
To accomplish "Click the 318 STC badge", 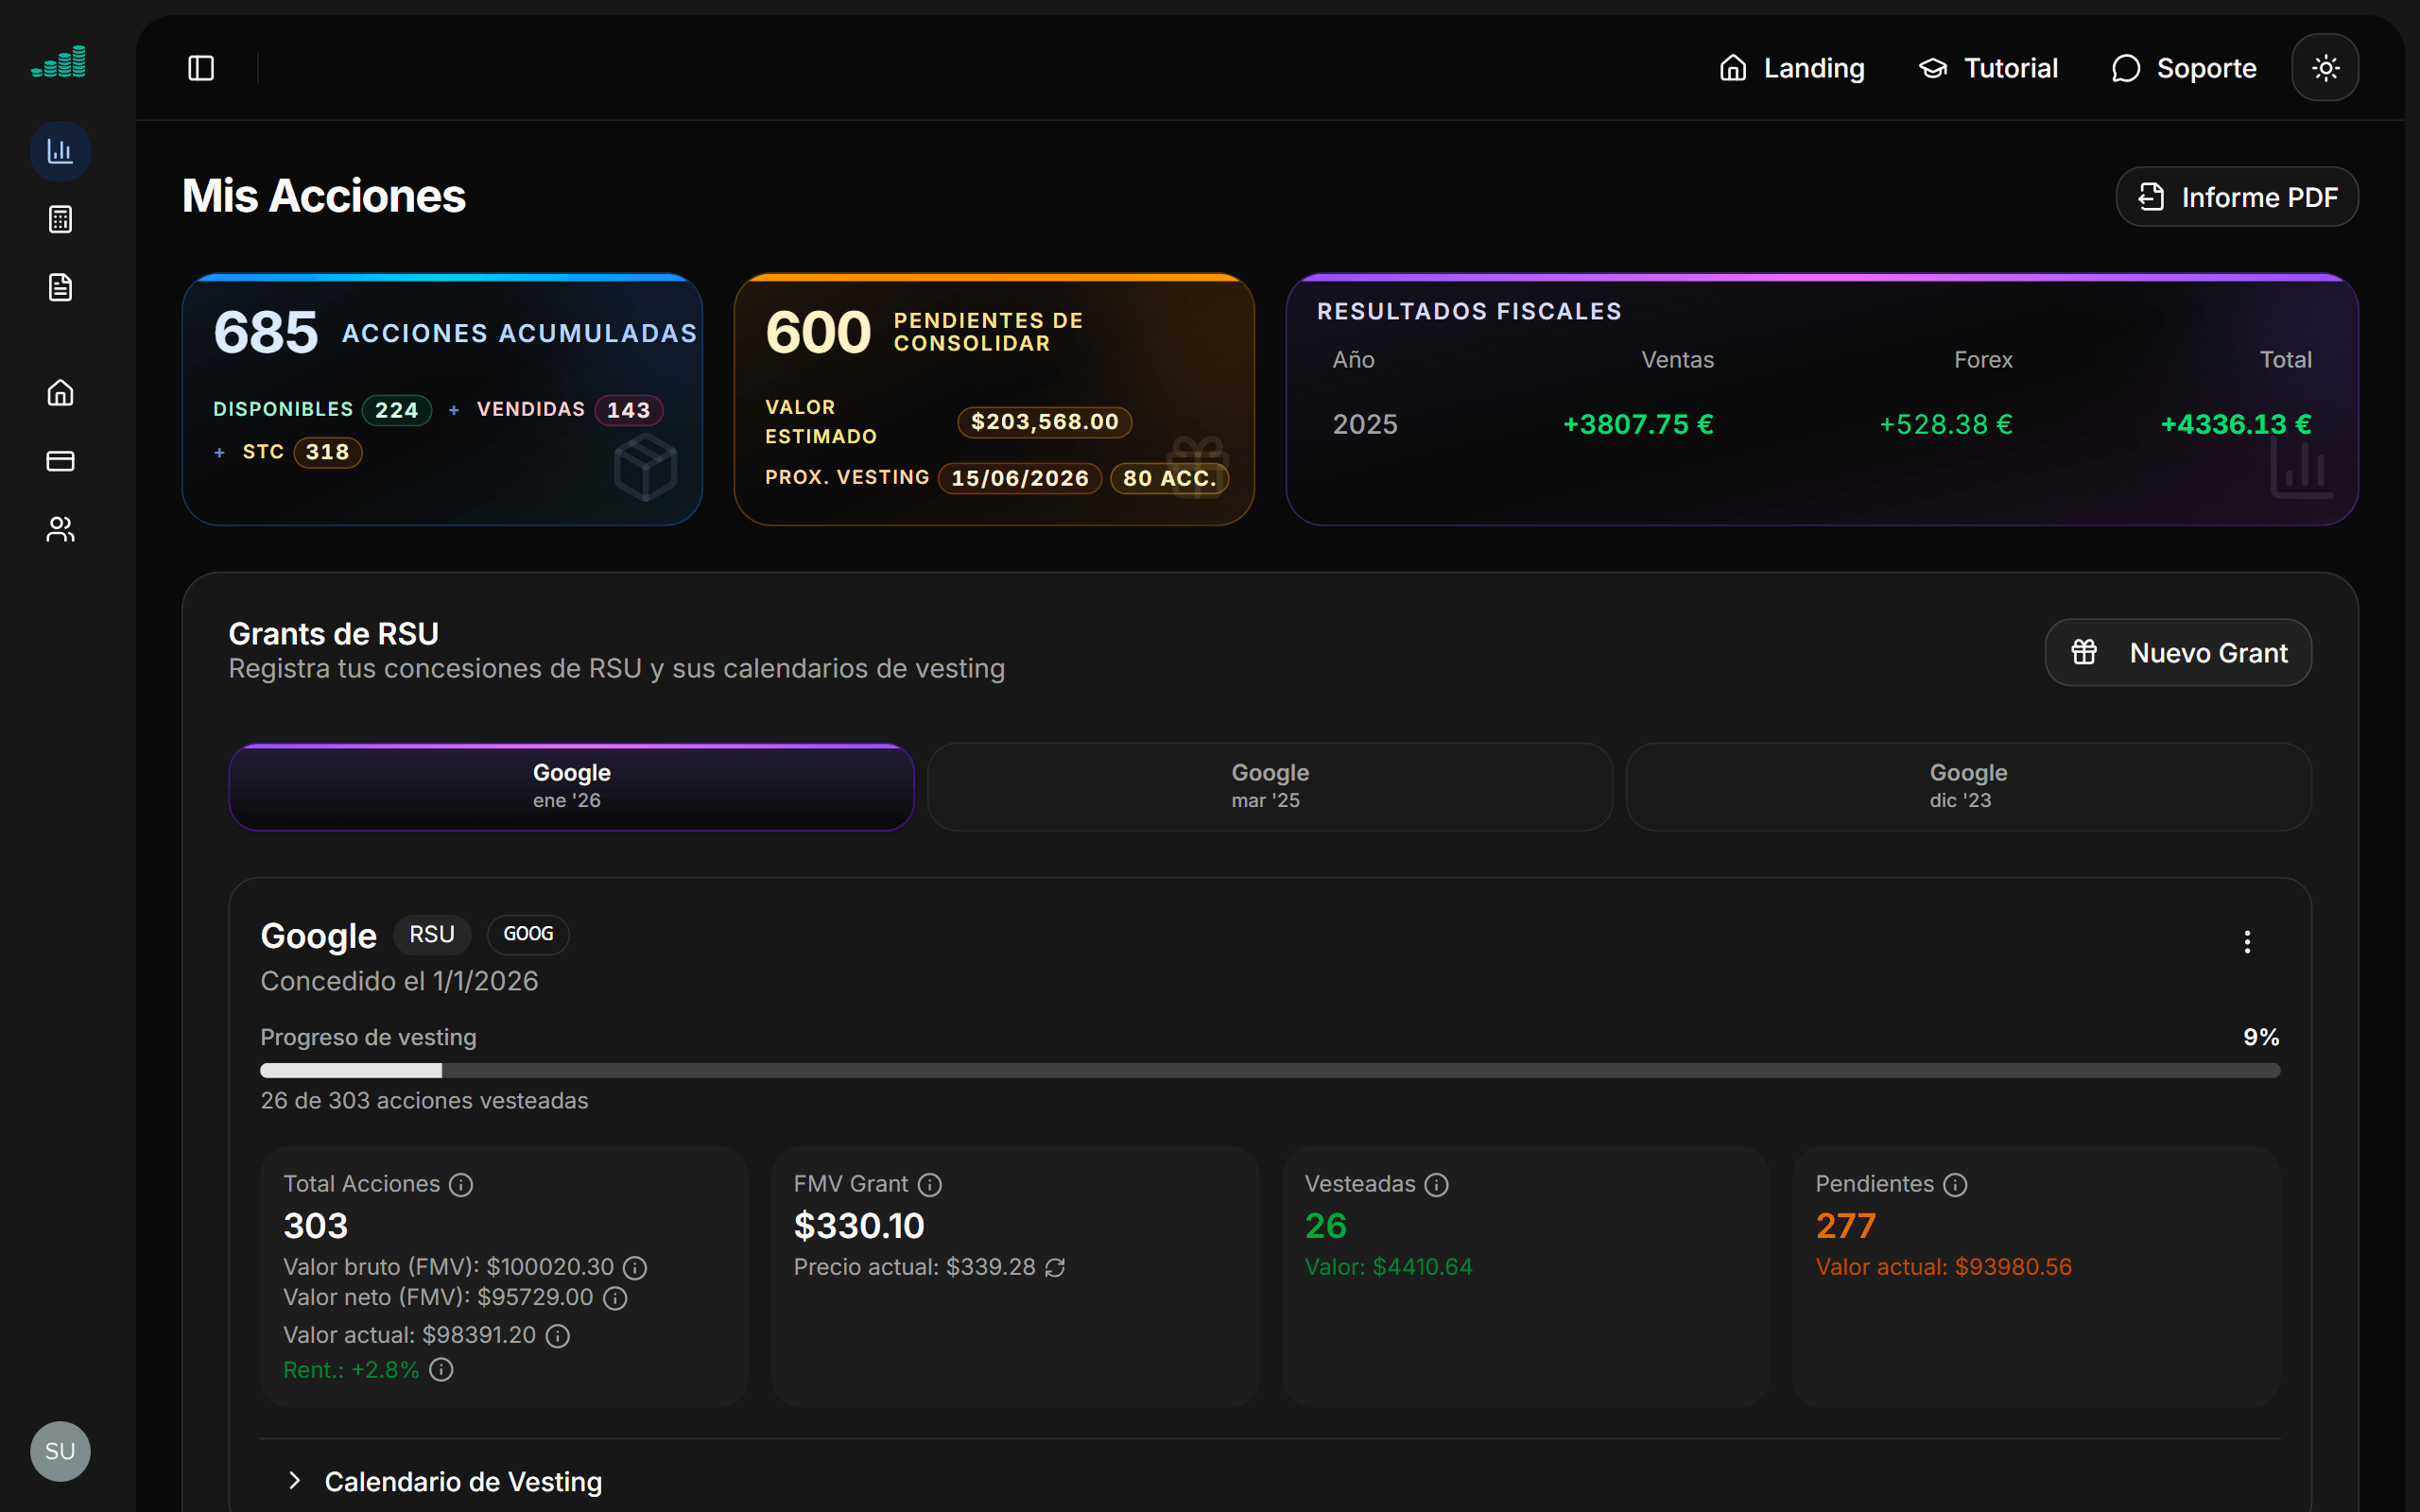I will click(328, 452).
